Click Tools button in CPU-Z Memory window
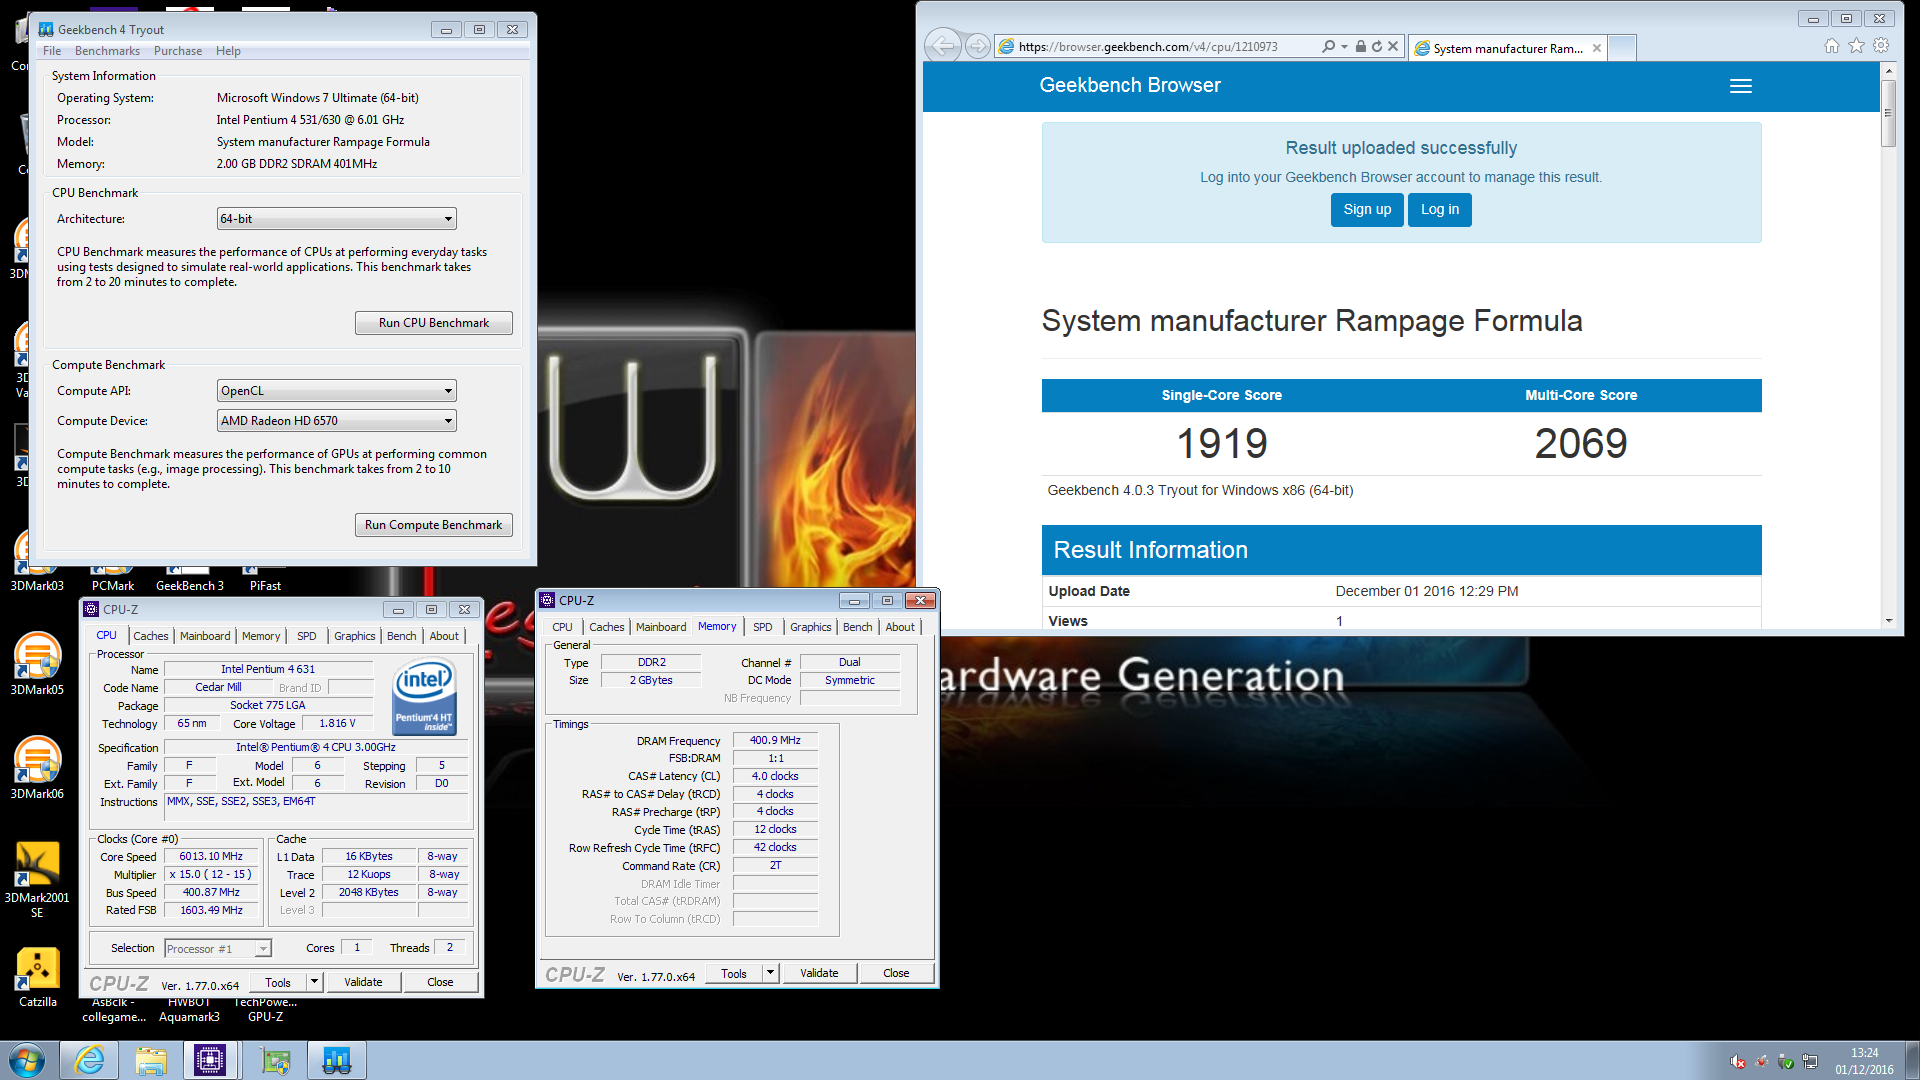This screenshot has width=1920, height=1080. (734, 973)
